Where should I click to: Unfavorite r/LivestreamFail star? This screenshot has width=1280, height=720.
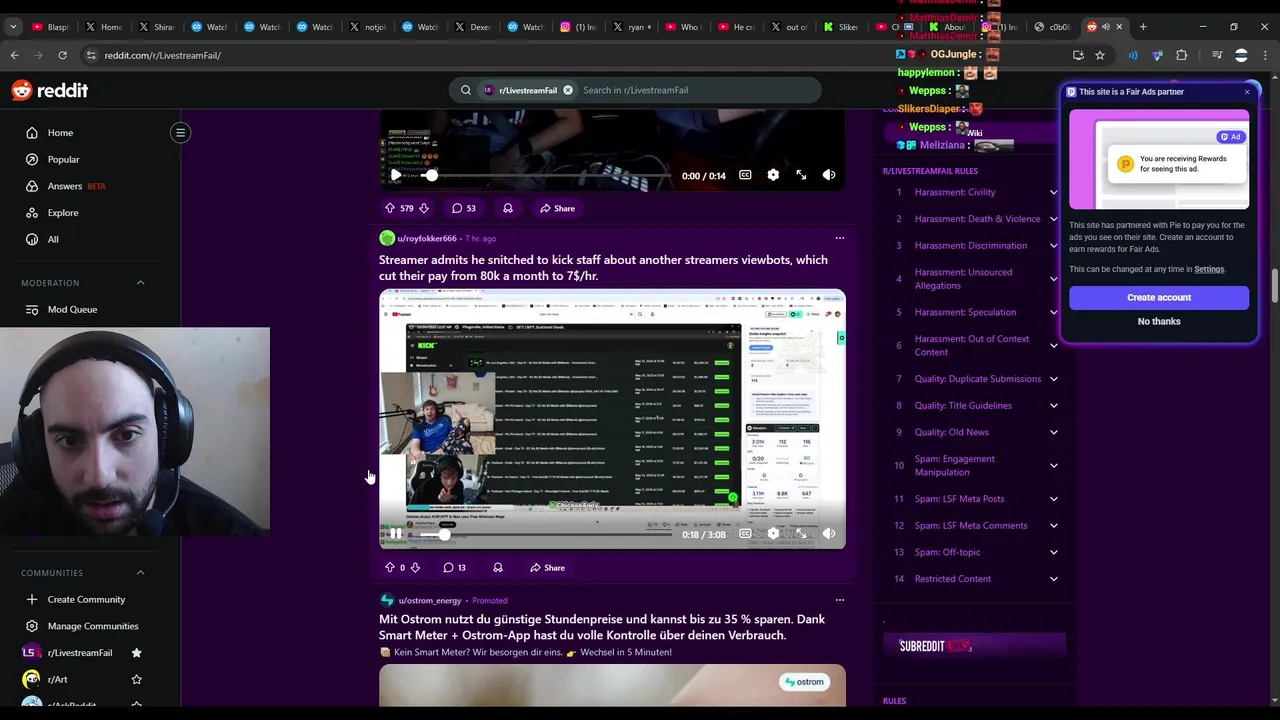136,652
